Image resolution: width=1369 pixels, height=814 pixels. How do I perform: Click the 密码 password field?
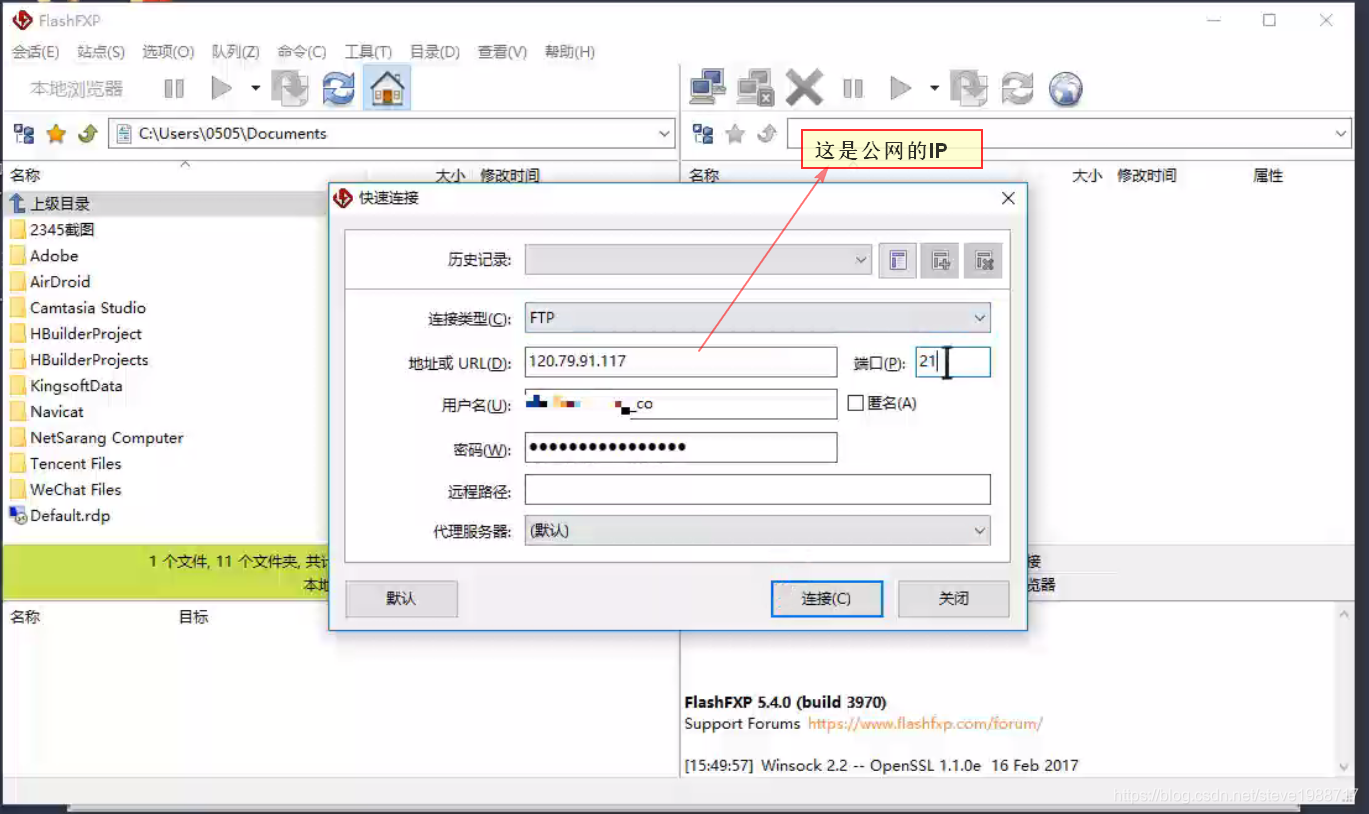pyautogui.click(x=680, y=447)
